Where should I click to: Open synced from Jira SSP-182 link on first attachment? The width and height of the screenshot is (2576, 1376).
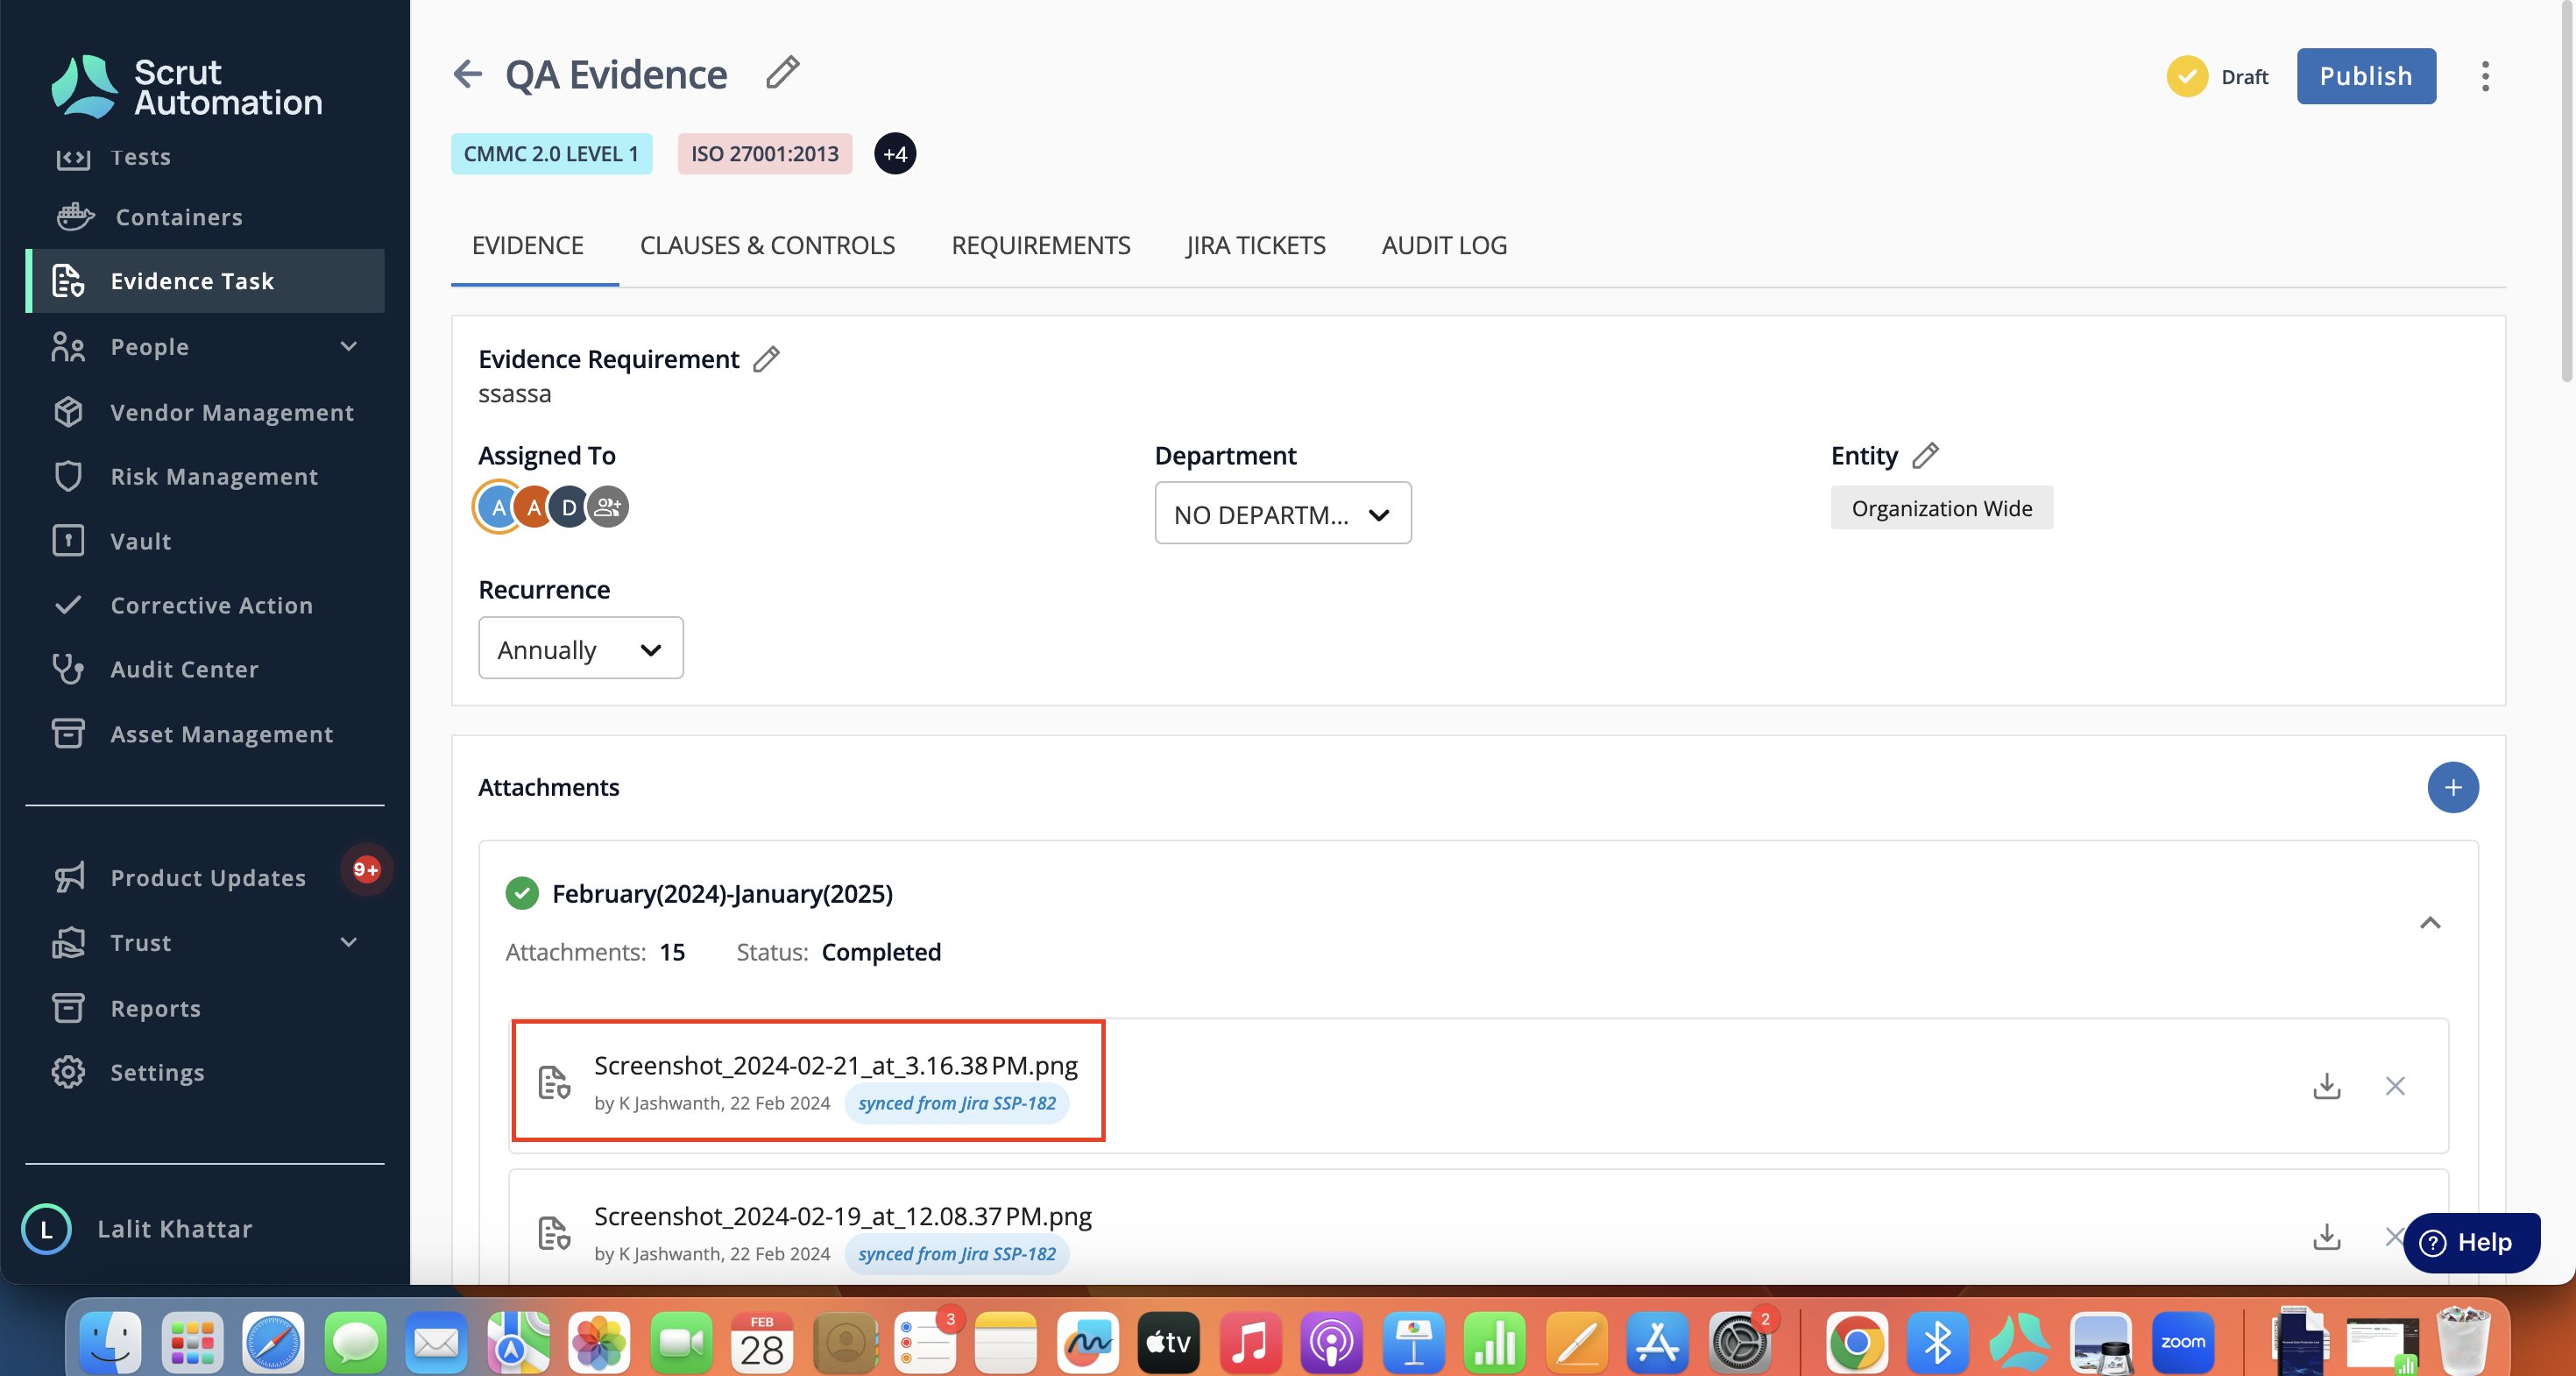coord(956,1103)
